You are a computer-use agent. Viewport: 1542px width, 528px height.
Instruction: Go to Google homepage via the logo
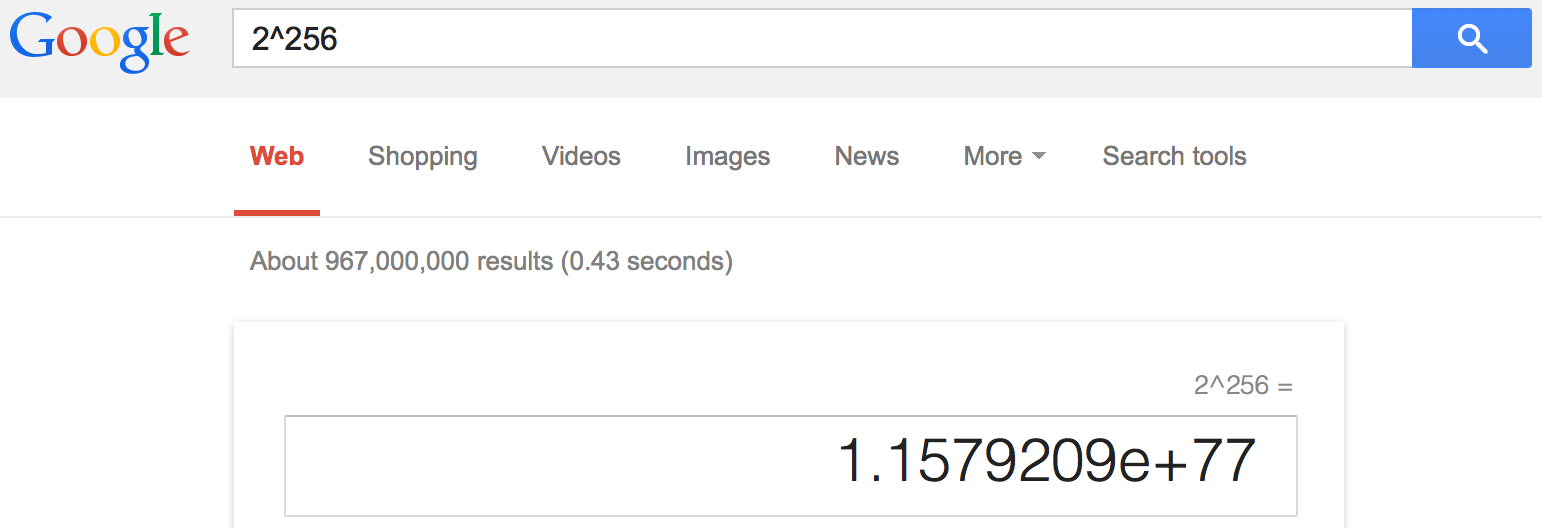(x=99, y=42)
